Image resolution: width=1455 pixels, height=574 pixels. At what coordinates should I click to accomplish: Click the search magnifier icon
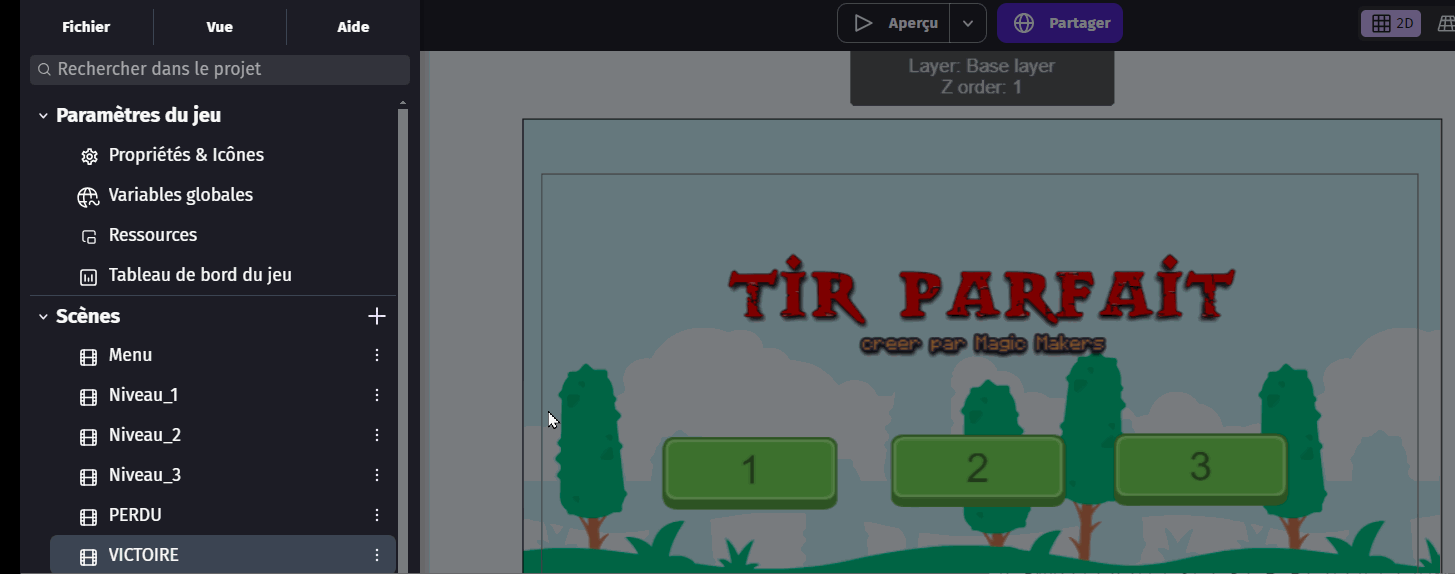pyautogui.click(x=45, y=70)
